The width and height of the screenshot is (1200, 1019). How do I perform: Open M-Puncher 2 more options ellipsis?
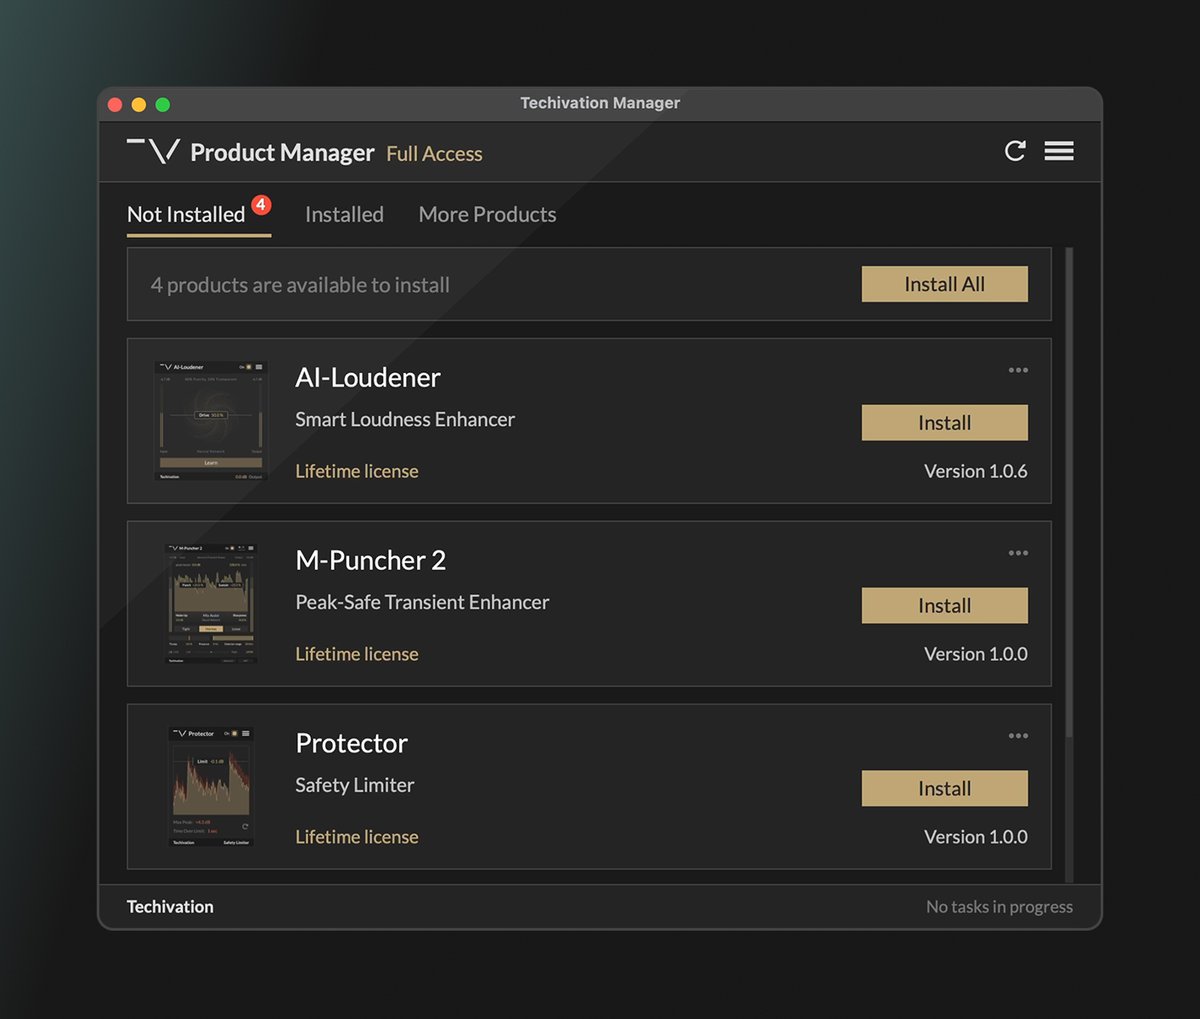click(x=1018, y=553)
